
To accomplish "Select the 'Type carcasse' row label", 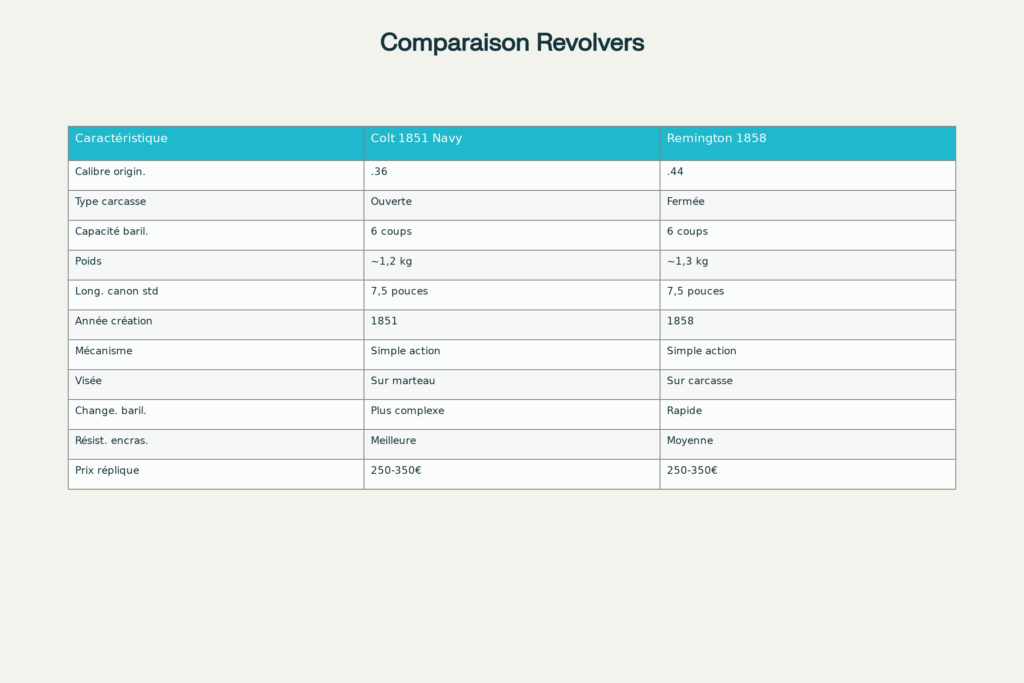I will click(x=110, y=202).
